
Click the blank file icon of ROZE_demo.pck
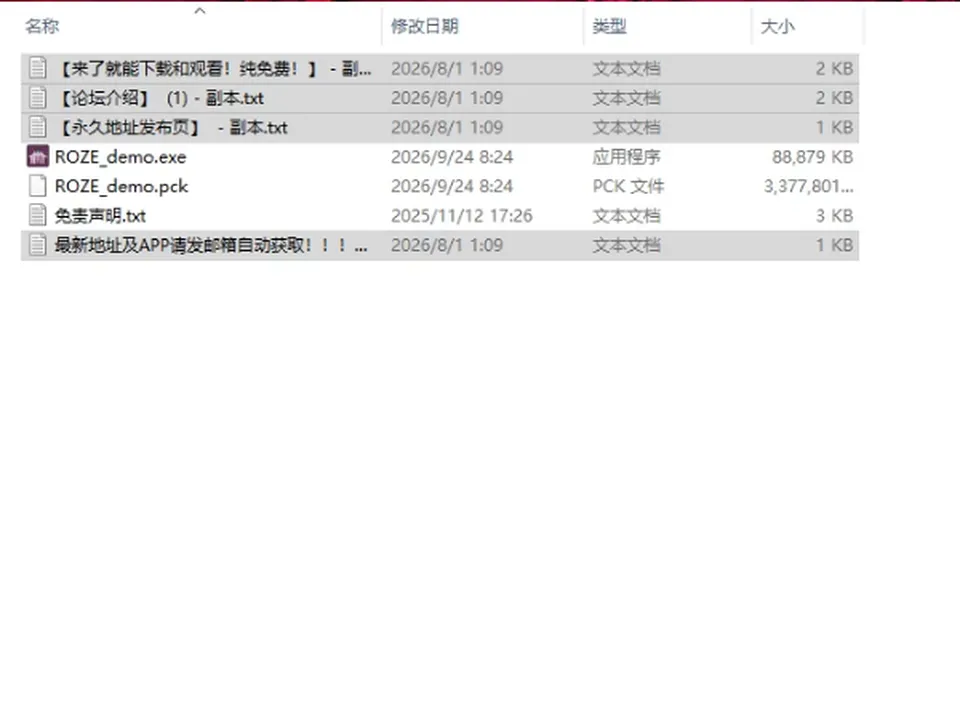(x=37, y=186)
